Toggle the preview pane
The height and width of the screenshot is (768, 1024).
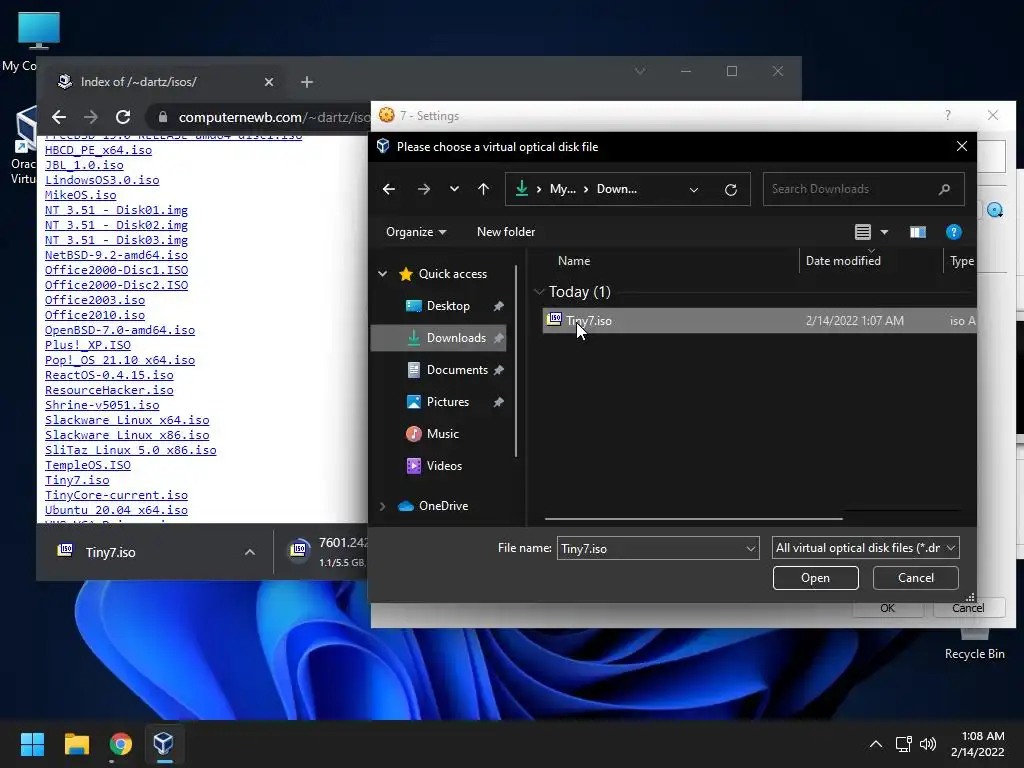[x=918, y=232]
